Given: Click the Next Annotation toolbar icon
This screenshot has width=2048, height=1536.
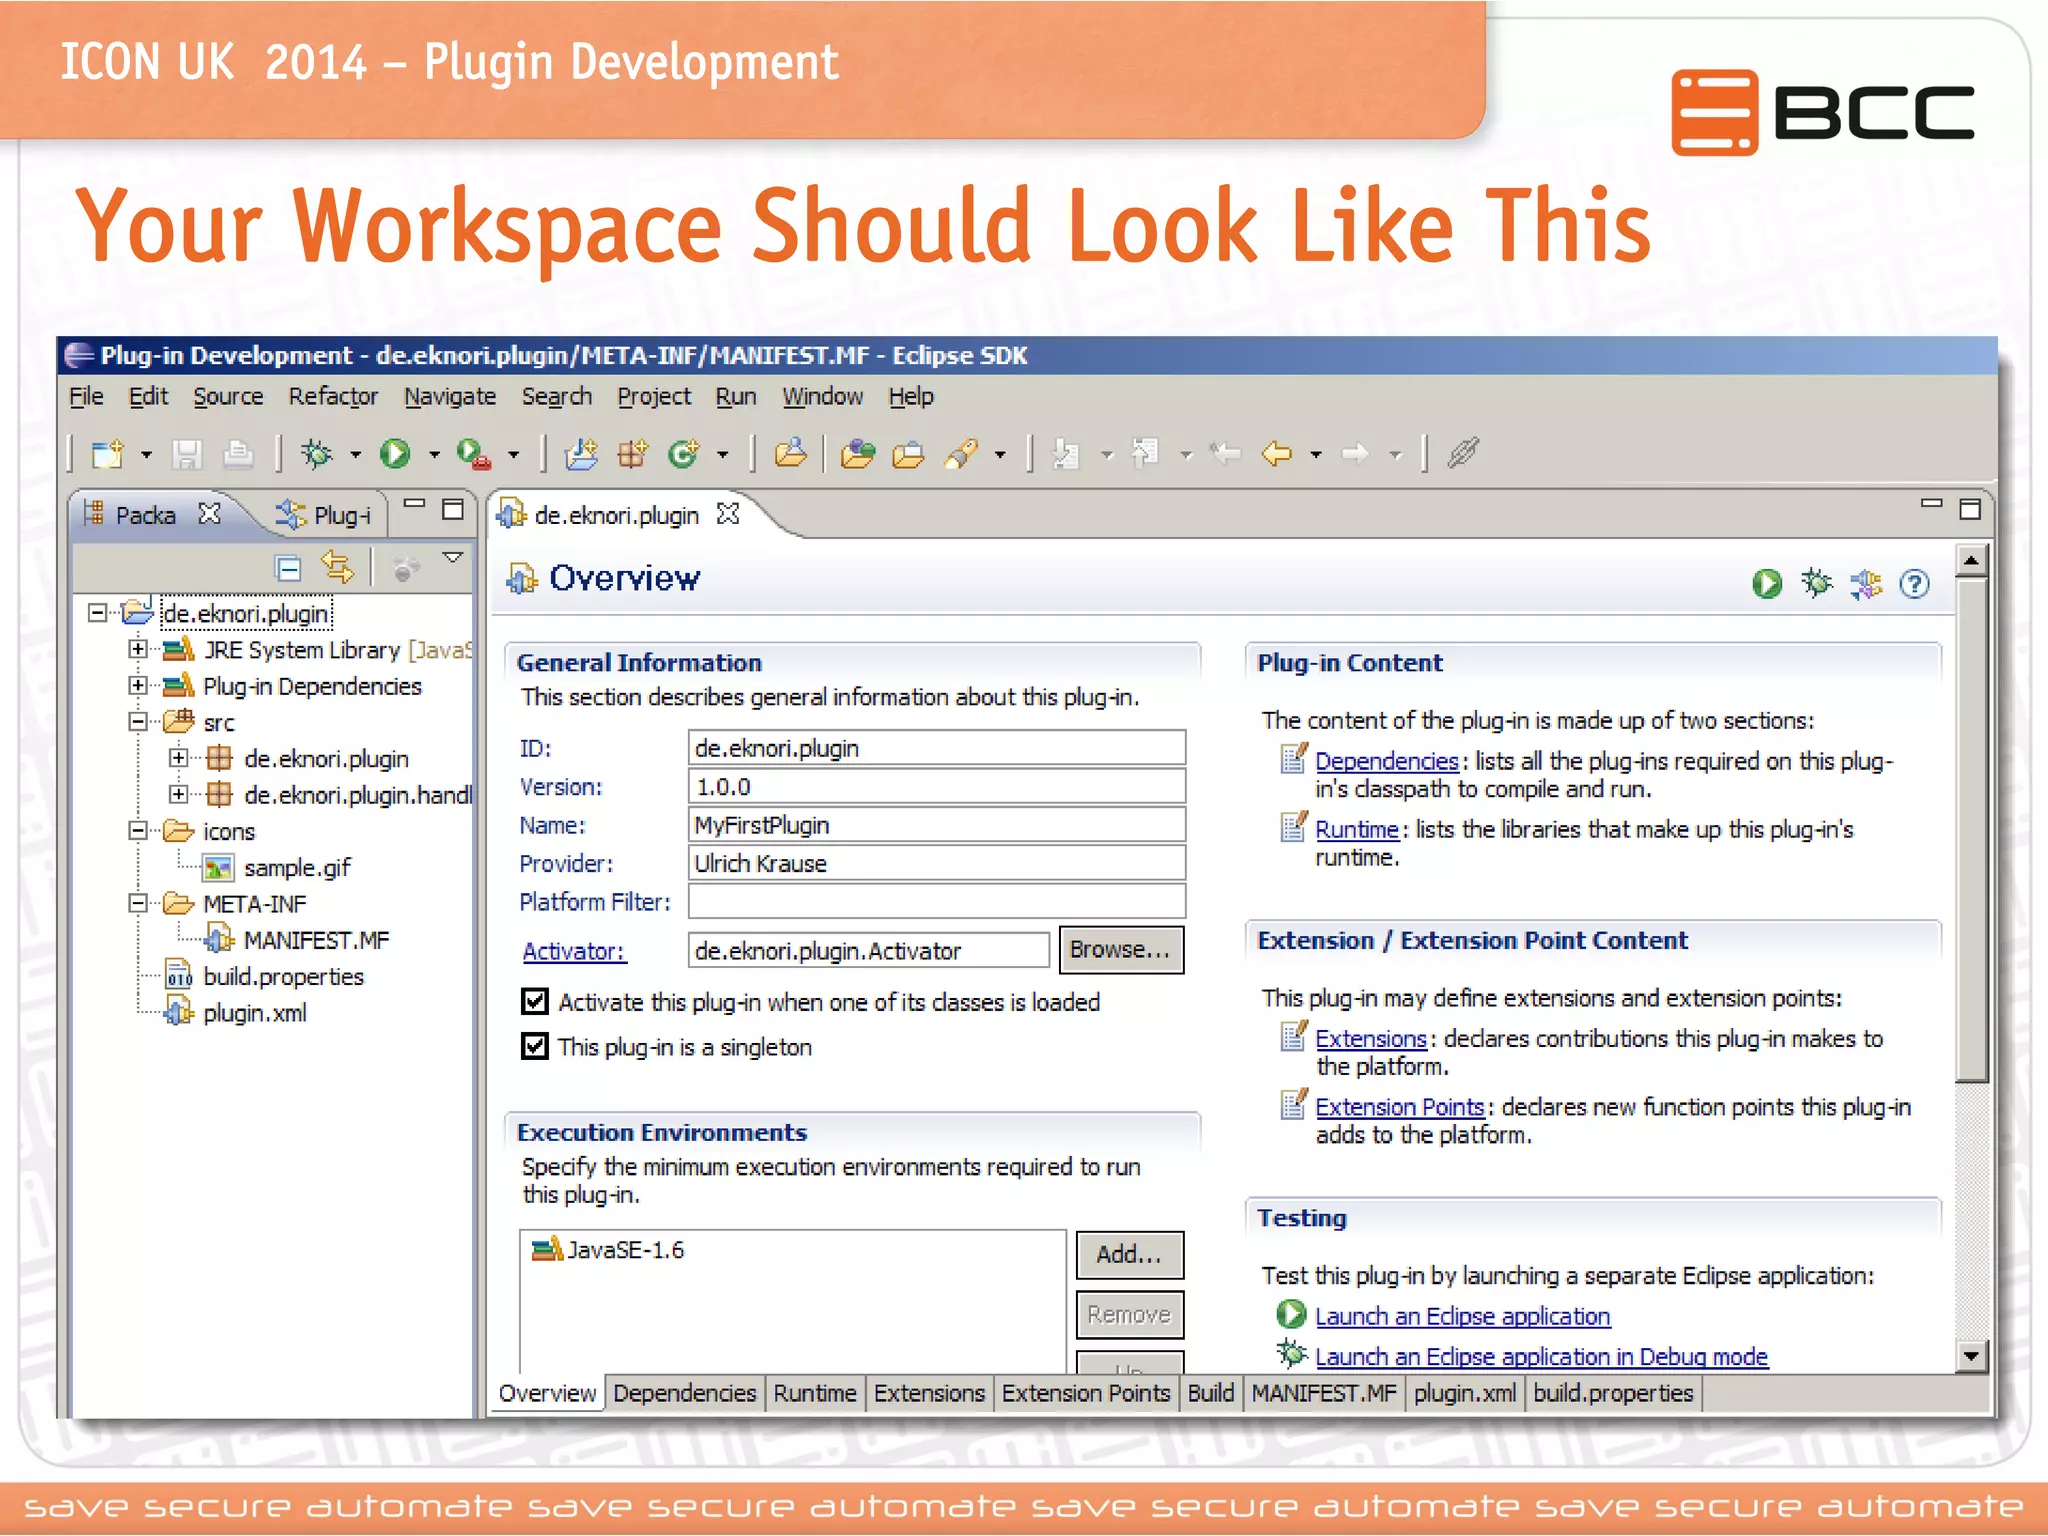Looking at the screenshot, I should pyautogui.click(x=1067, y=454).
